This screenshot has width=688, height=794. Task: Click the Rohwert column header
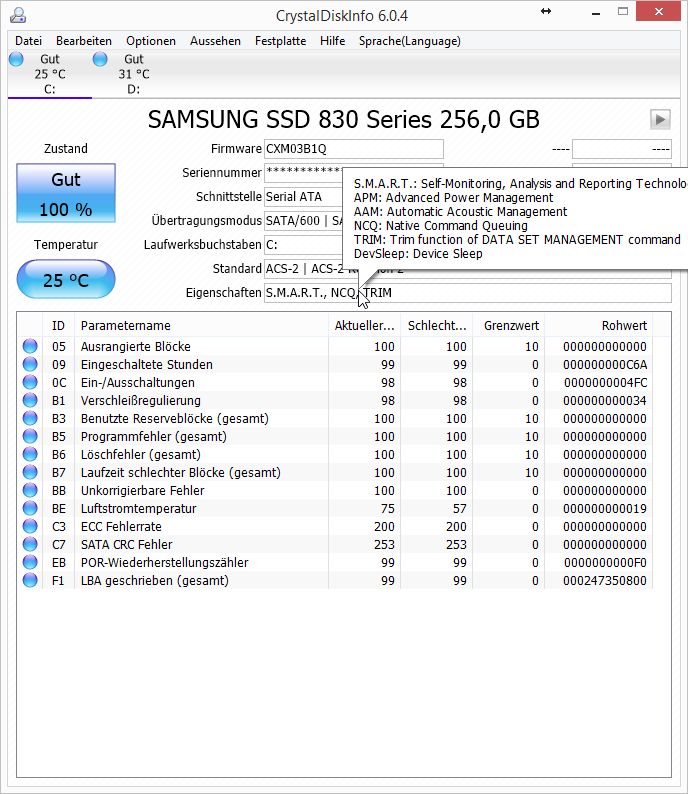click(x=598, y=326)
